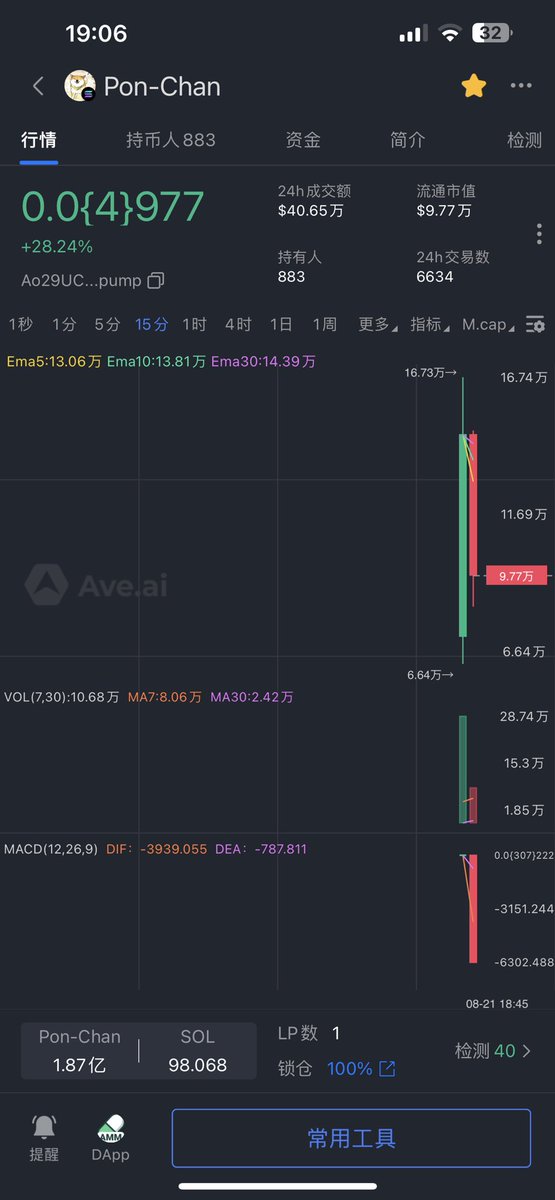Copy contract address Ao29UC...pump icon

[155, 281]
